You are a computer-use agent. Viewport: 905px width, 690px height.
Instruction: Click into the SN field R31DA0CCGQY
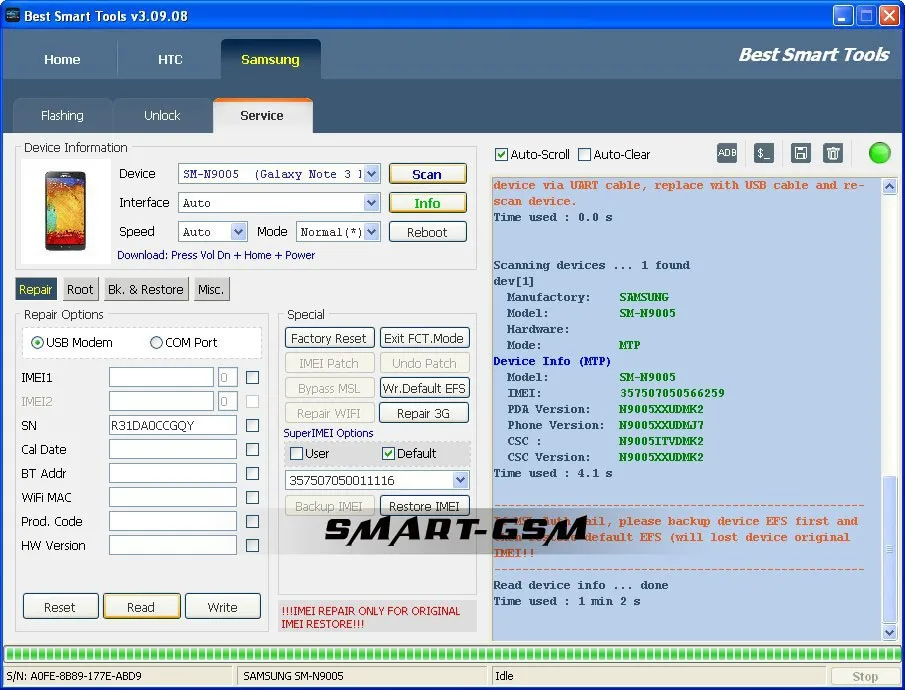pos(173,426)
